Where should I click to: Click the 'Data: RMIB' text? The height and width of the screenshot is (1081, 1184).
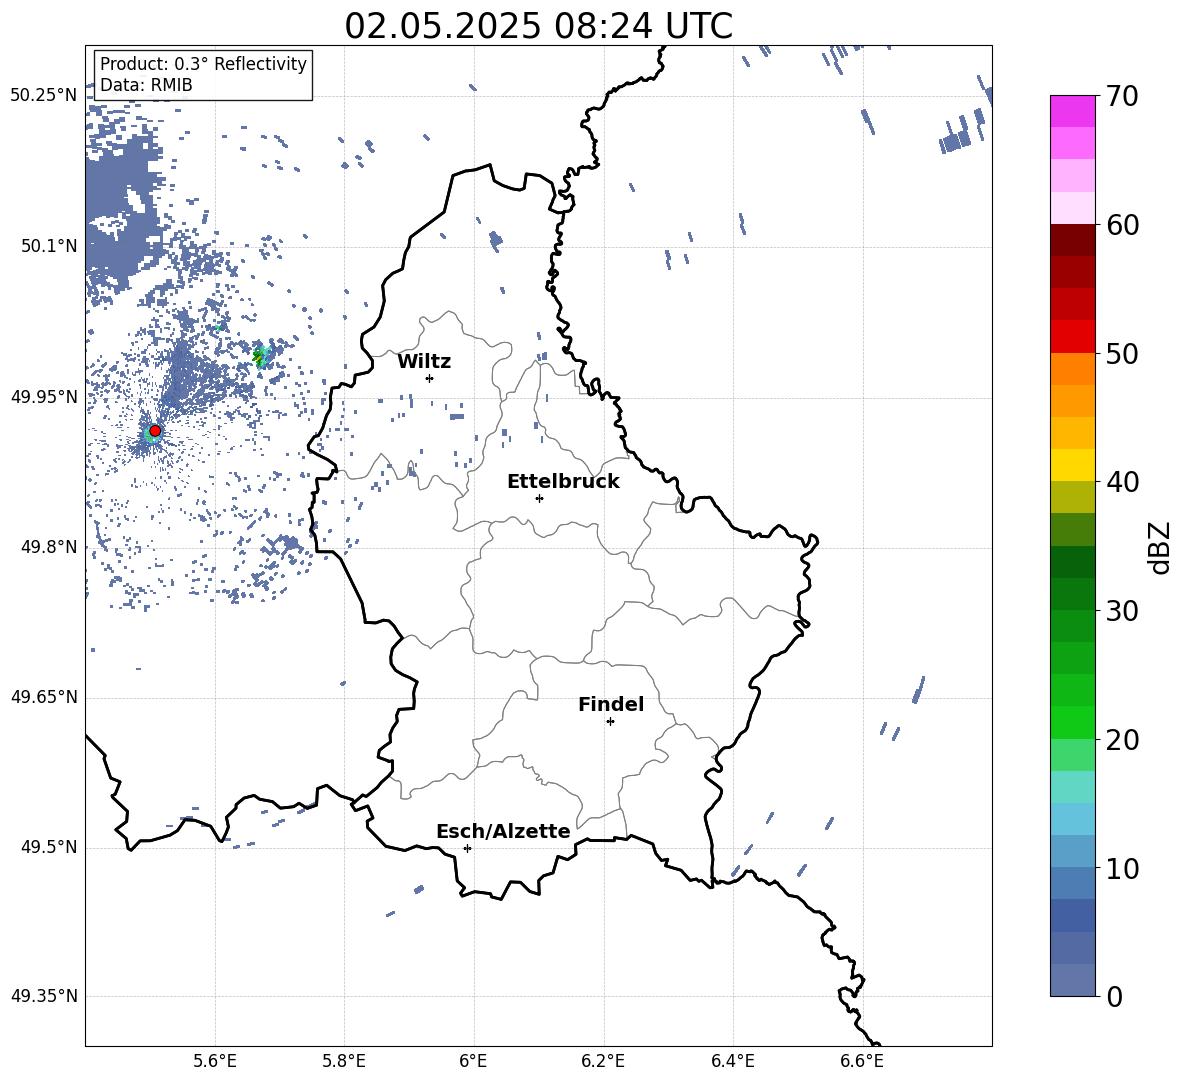click(x=146, y=85)
